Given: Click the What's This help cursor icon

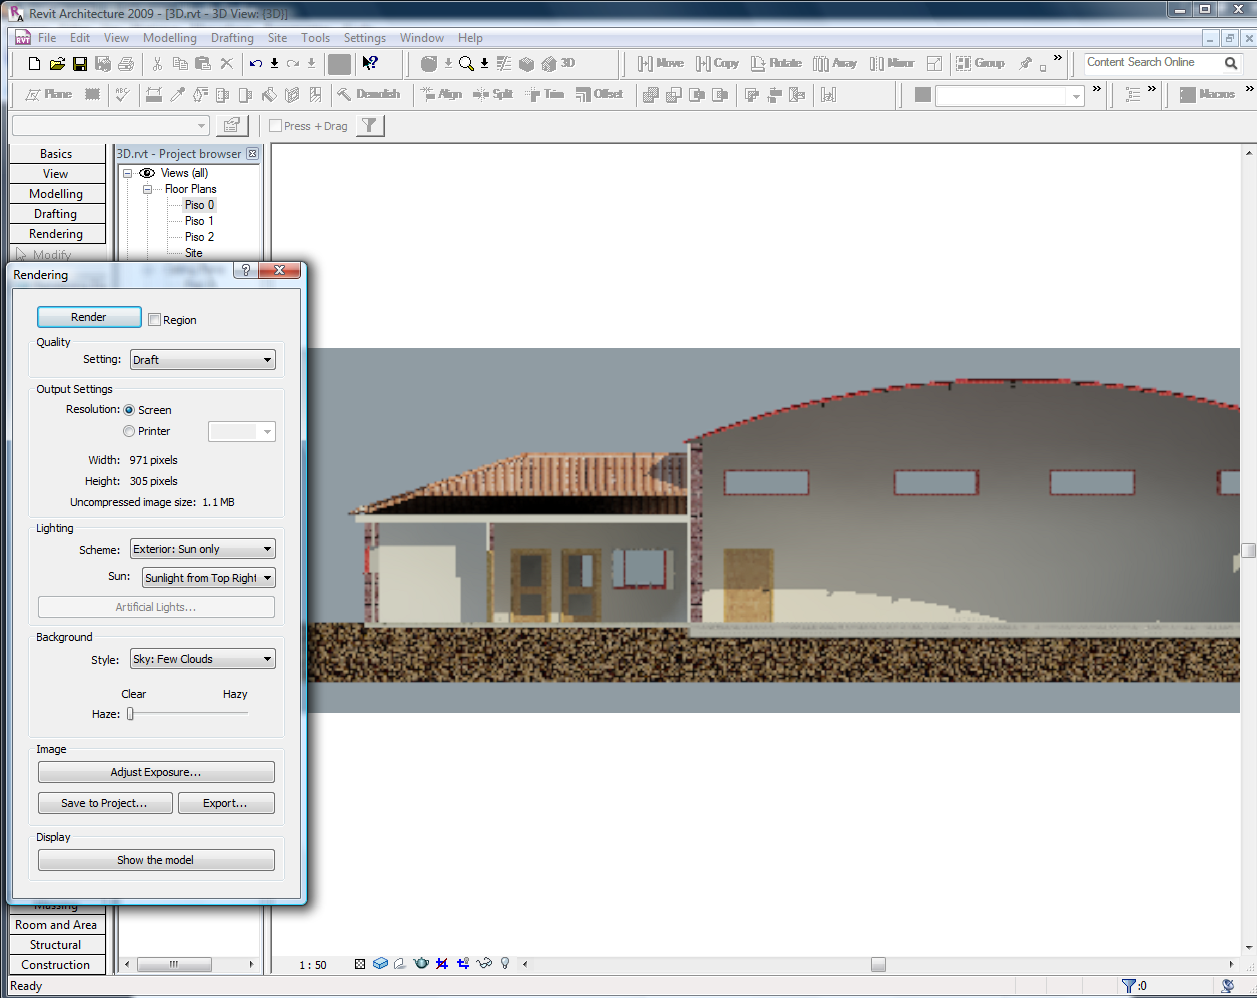Looking at the screenshot, I should 370,64.
